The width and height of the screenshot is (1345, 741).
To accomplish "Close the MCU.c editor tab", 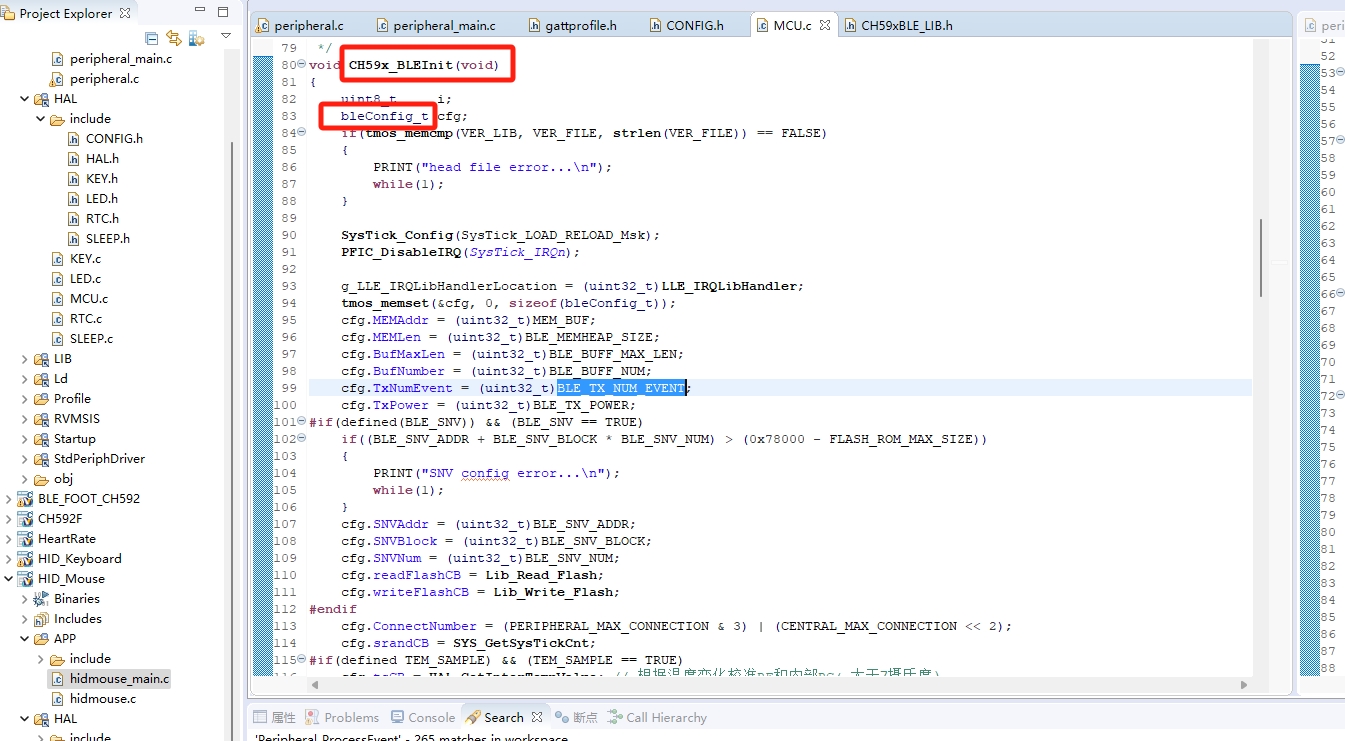I will pyautogui.click(x=825, y=25).
